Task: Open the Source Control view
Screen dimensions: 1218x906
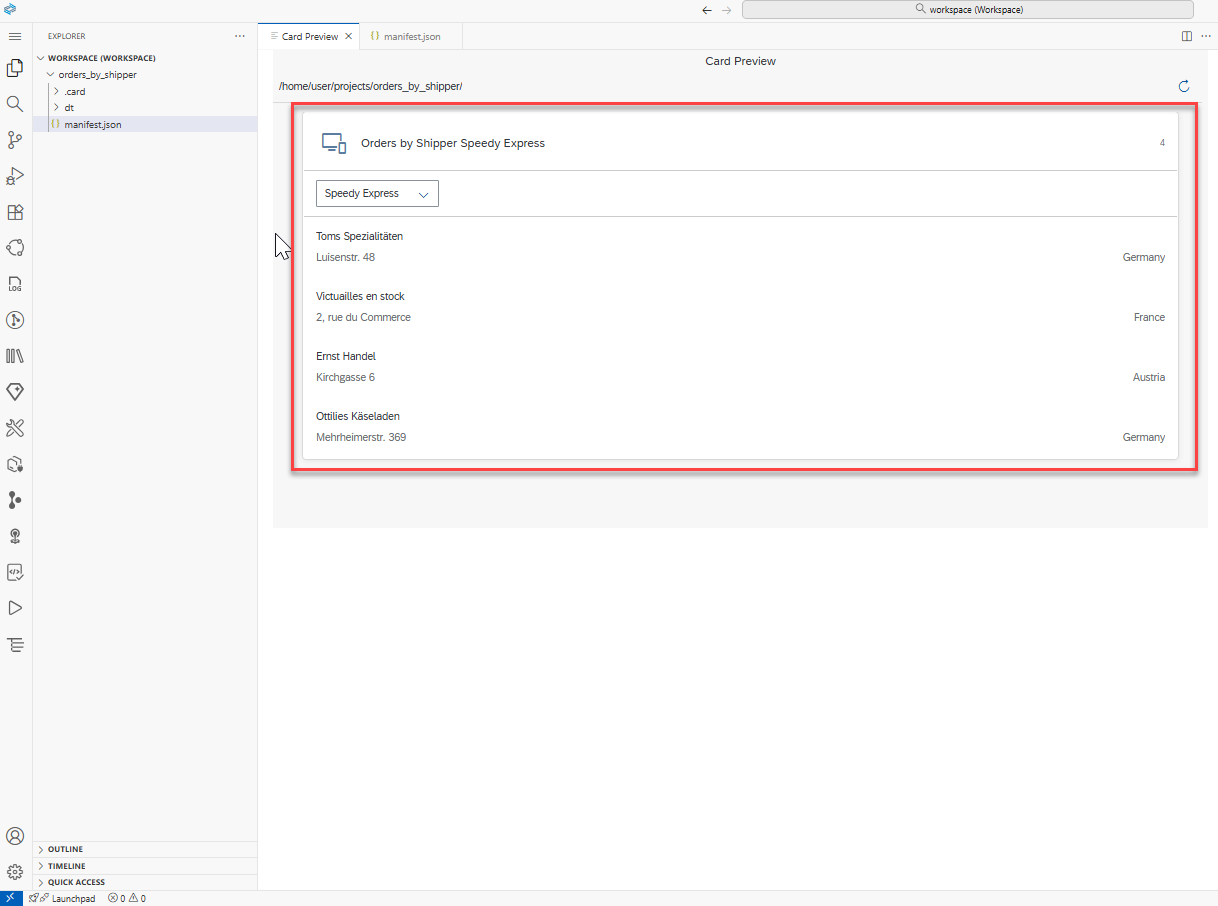Action: (x=15, y=140)
